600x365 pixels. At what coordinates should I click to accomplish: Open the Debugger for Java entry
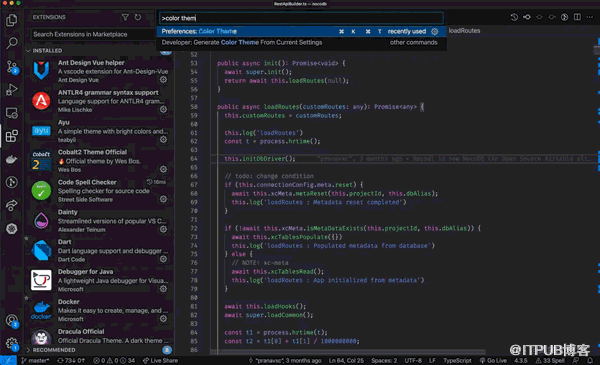point(99,280)
